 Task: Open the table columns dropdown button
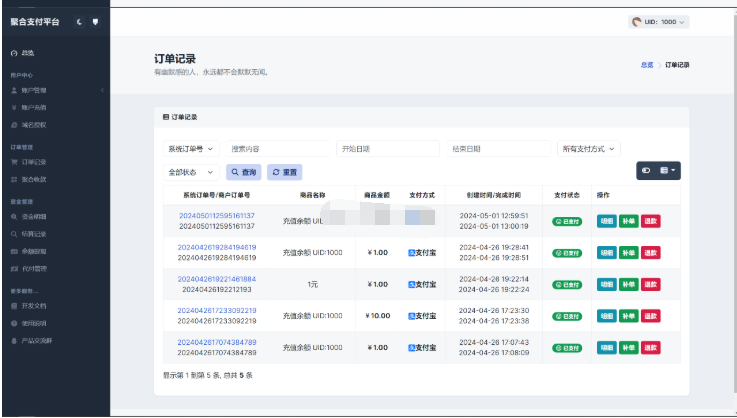coord(669,171)
